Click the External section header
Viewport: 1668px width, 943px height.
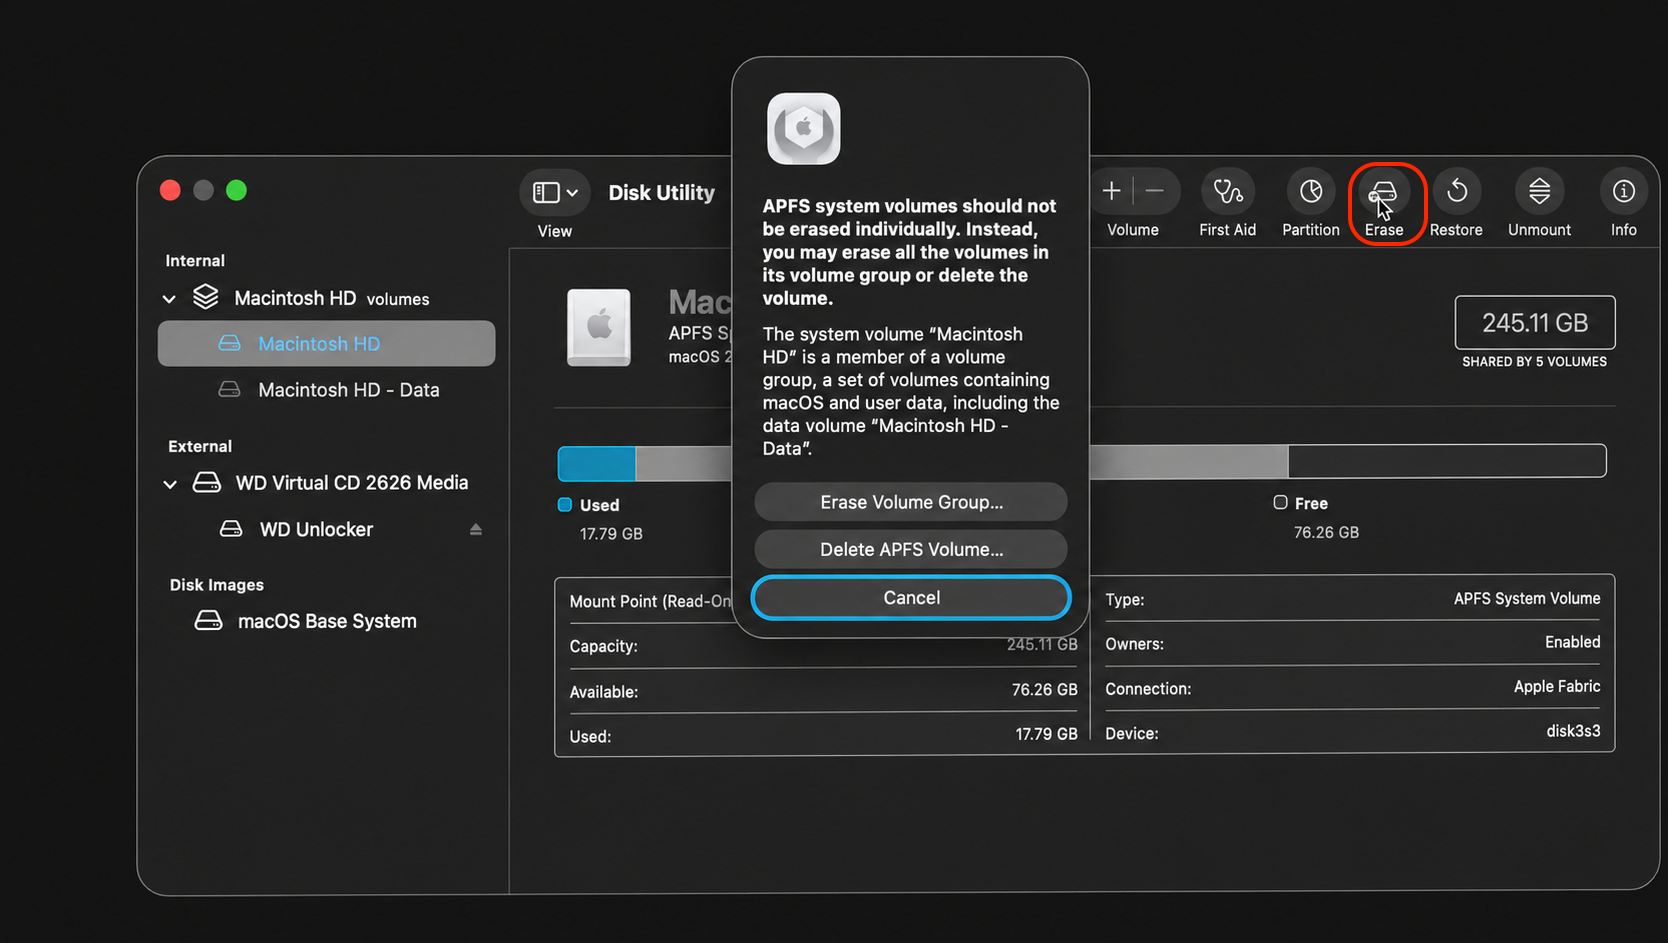tap(200, 446)
